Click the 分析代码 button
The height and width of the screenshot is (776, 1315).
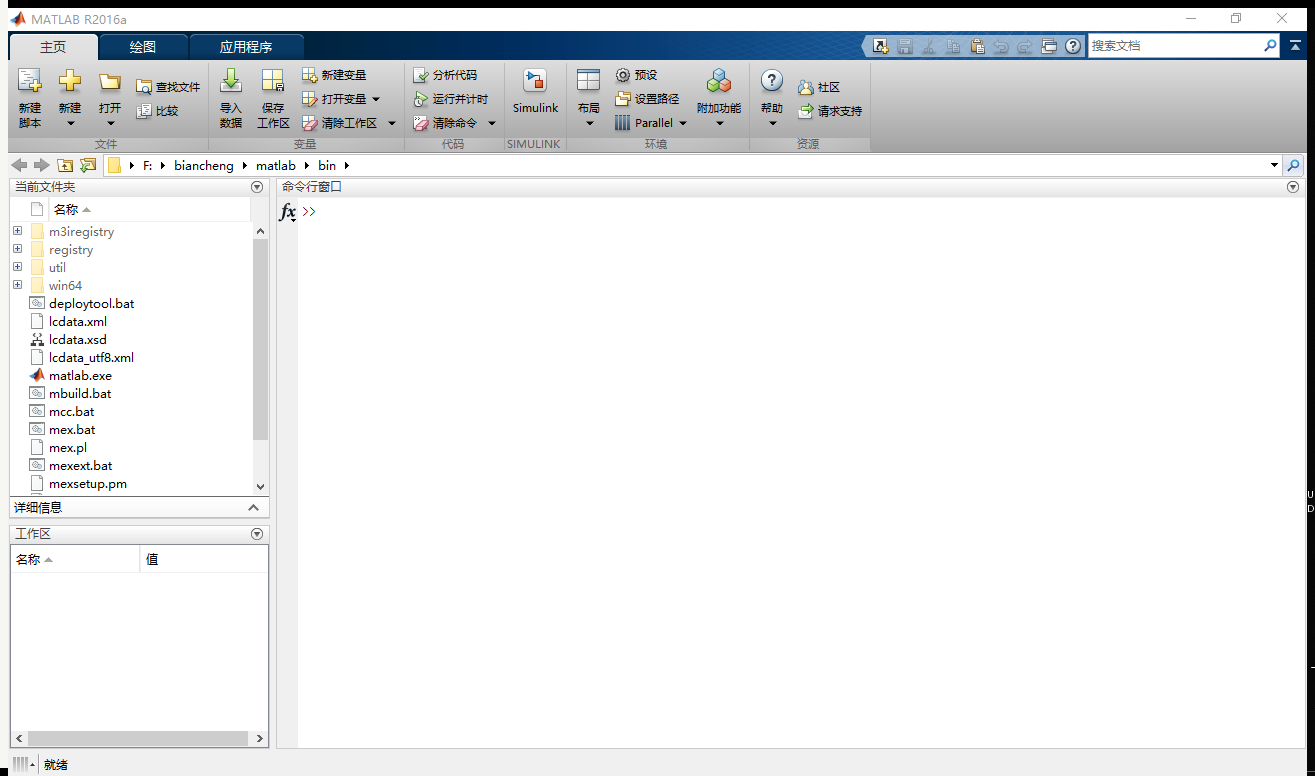point(445,75)
